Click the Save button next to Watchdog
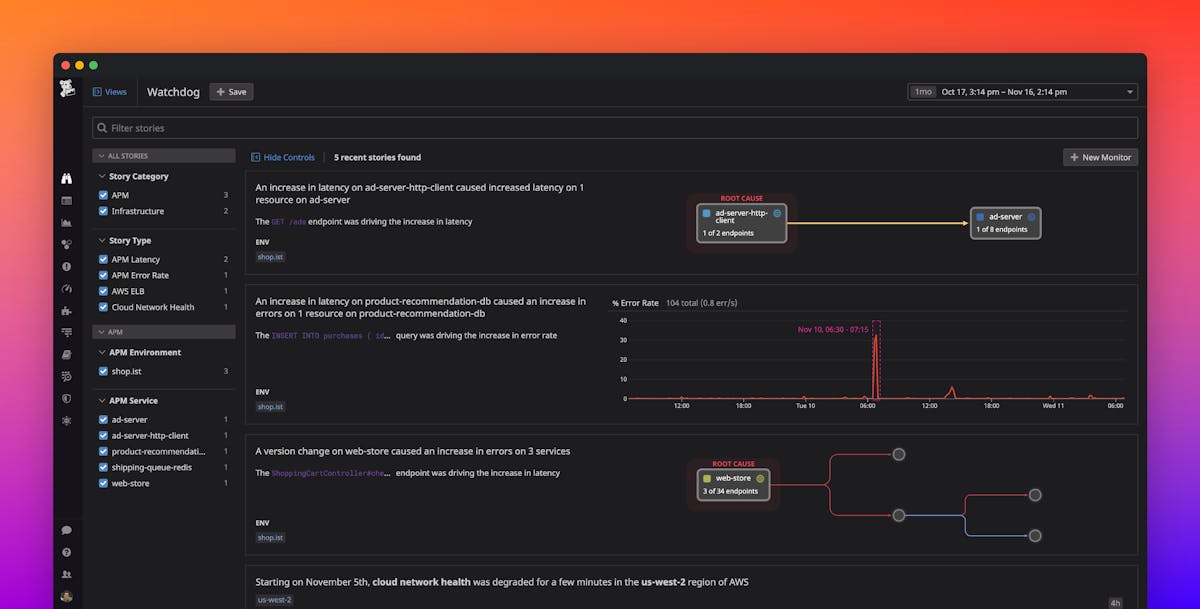 click(x=231, y=91)
